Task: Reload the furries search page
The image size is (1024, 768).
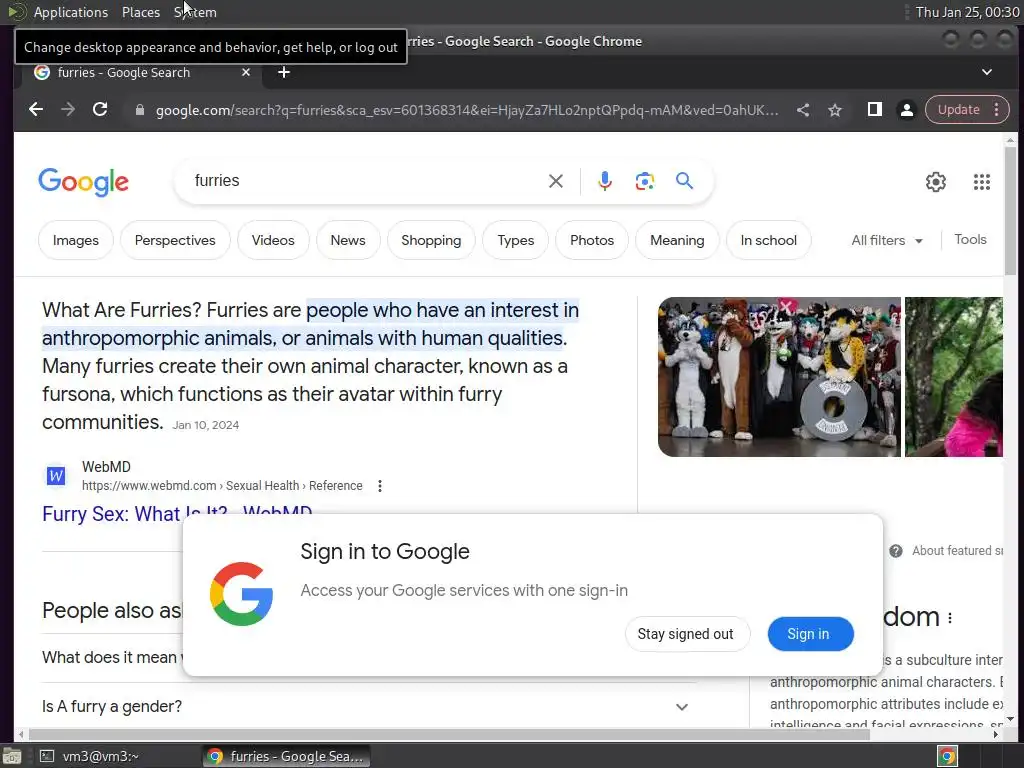Action: (x=100, y=110)
